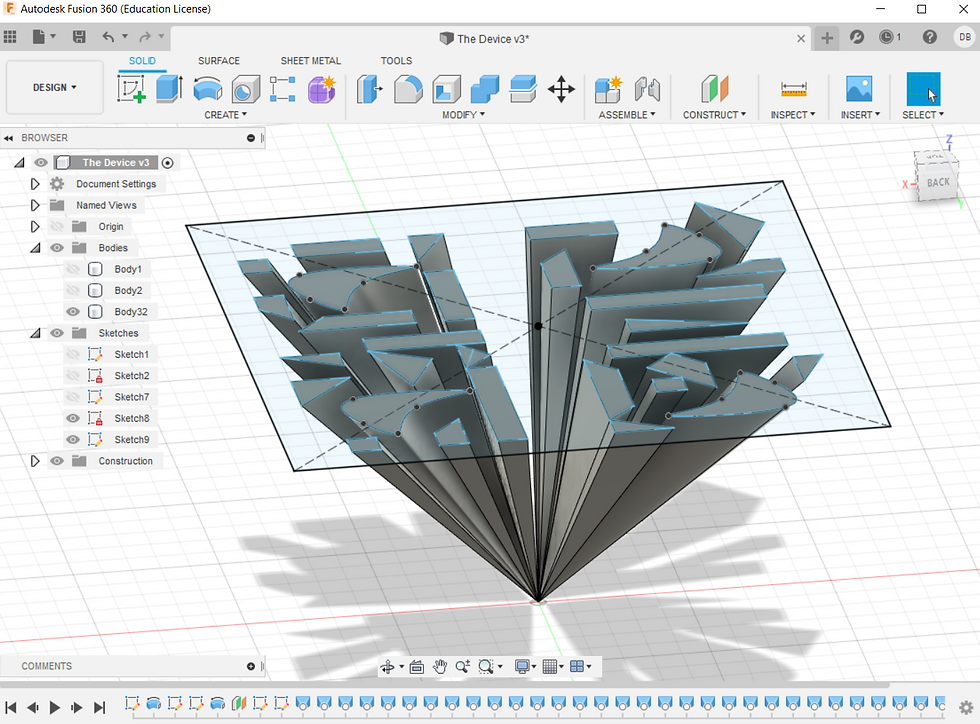980x724 pixels.
Task: Select the Move/Copy tool
Action: point(561,89)
